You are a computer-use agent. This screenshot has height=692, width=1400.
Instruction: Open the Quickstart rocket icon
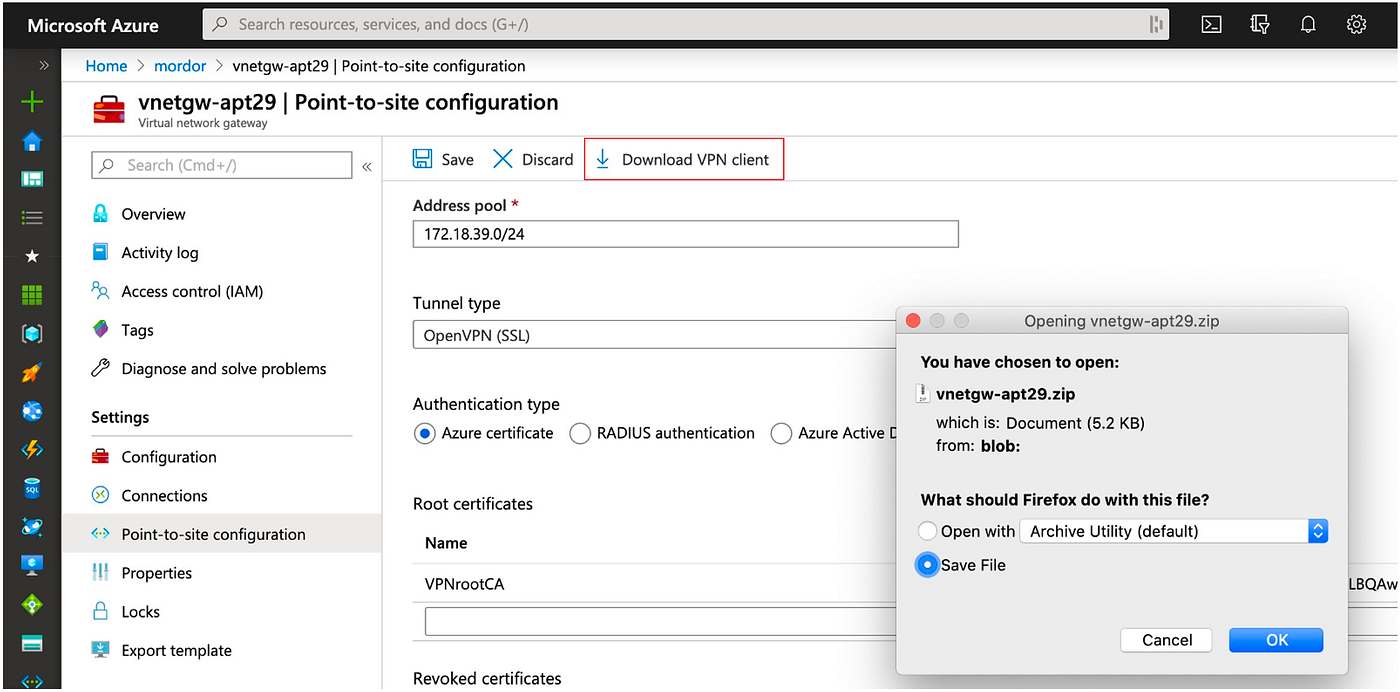(x=32, y=373)
